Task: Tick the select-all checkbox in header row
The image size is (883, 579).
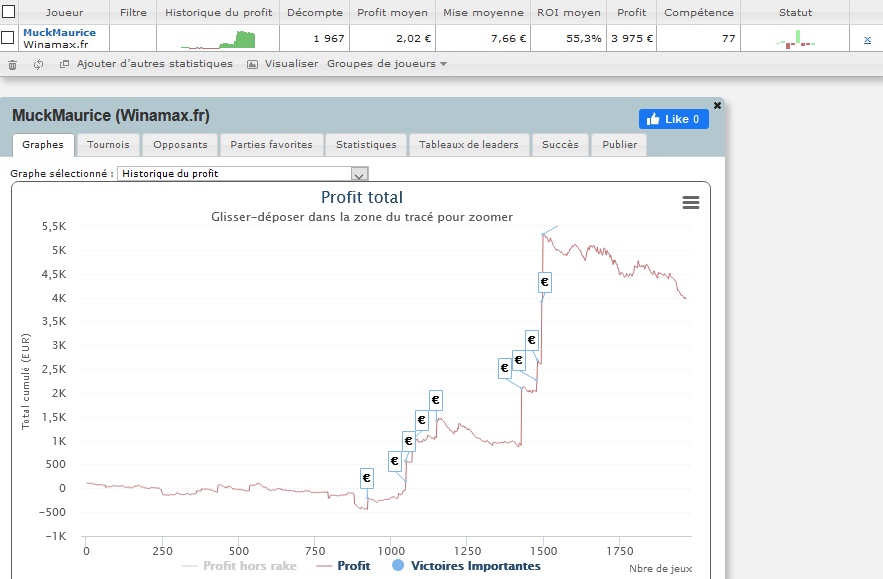Action: tap(8, 11)
